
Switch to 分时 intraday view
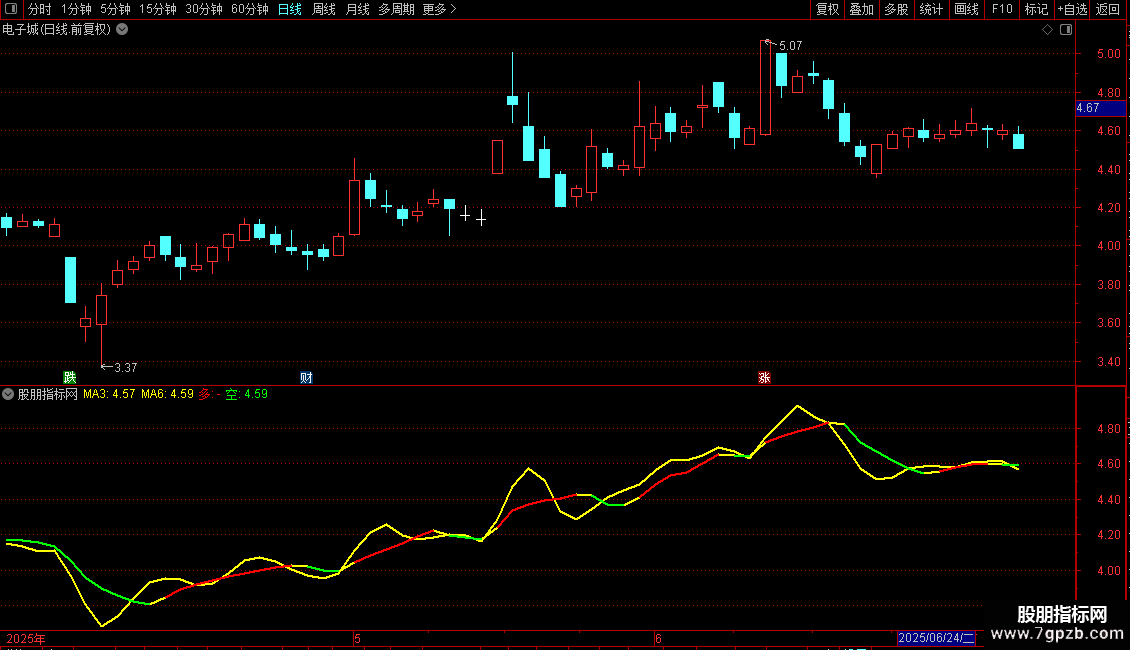[40, 9]
